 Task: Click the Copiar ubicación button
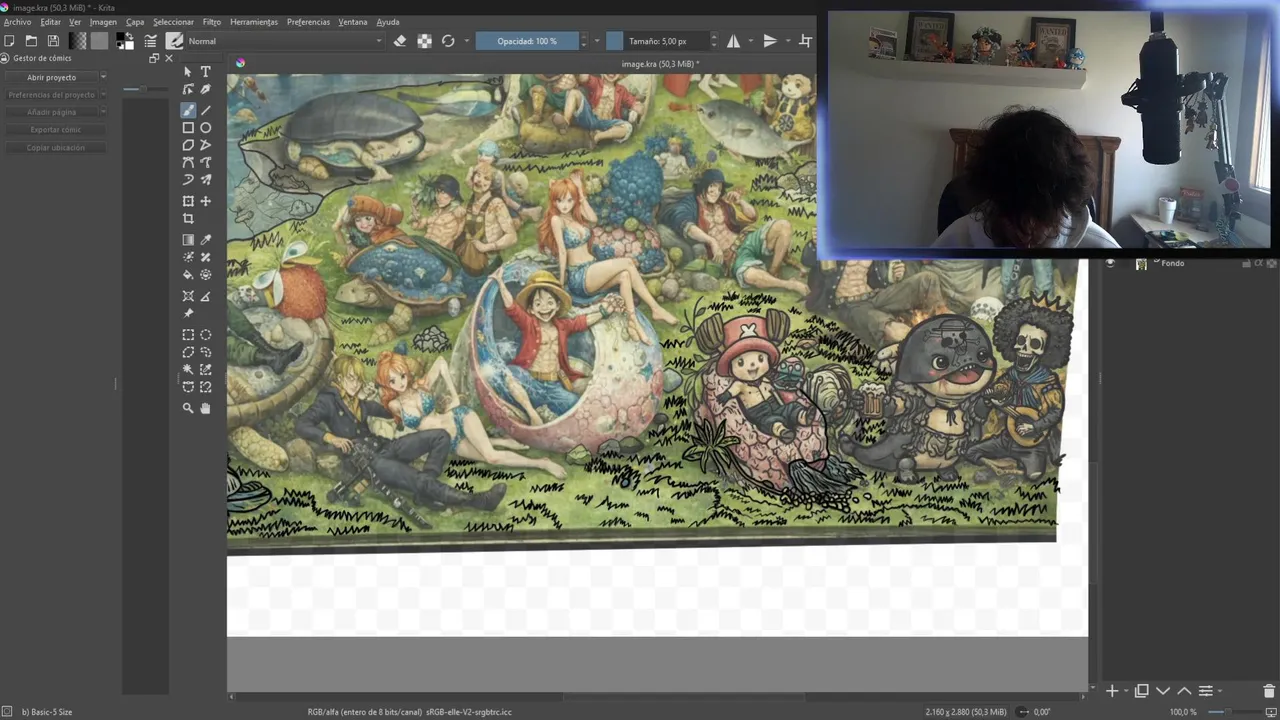point(56,148)
